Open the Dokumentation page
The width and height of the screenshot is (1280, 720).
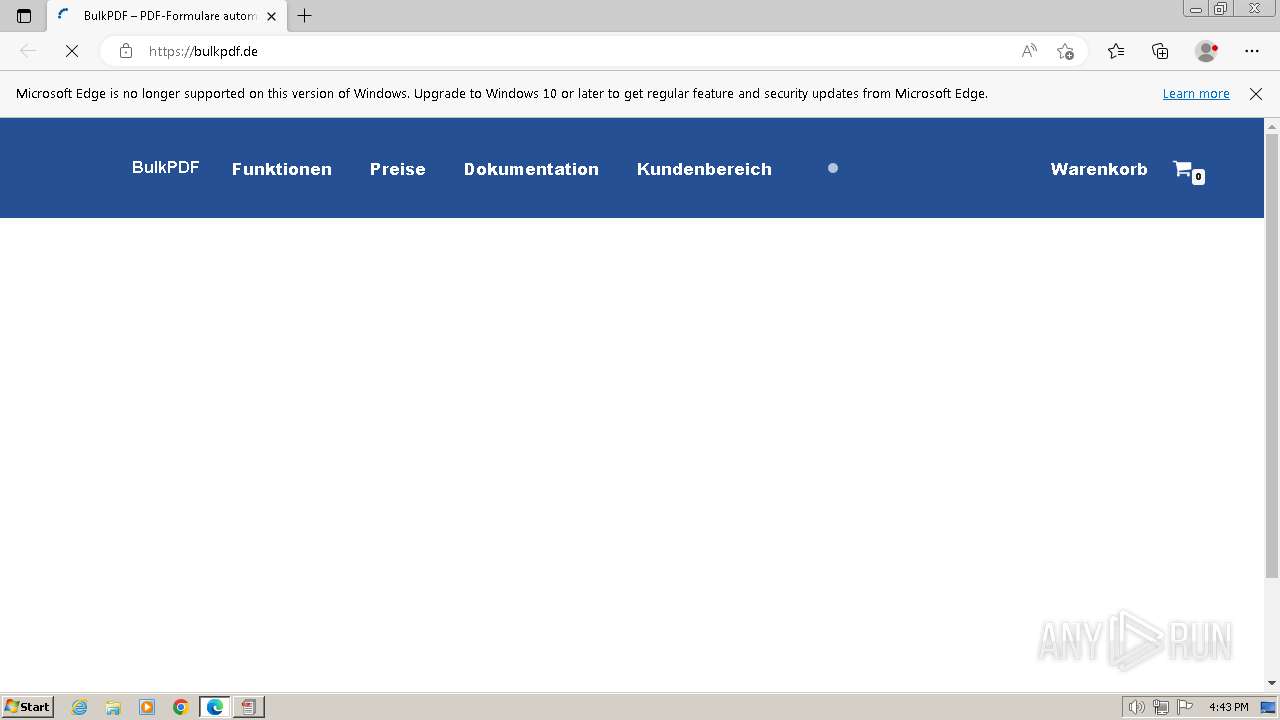pyautogui.click(x=531, y=169)
